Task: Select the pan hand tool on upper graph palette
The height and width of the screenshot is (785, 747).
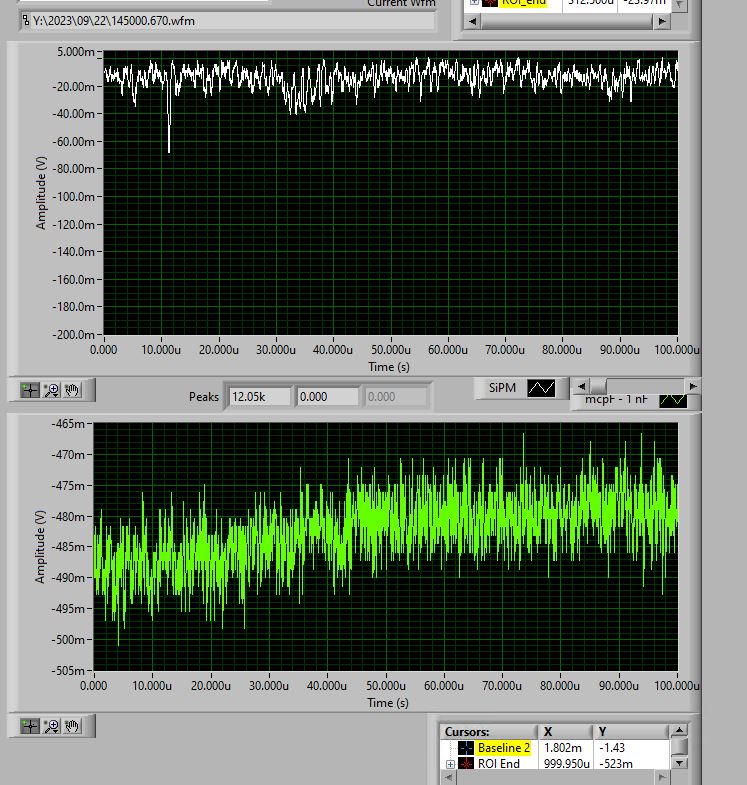Action: pos(72,389)
